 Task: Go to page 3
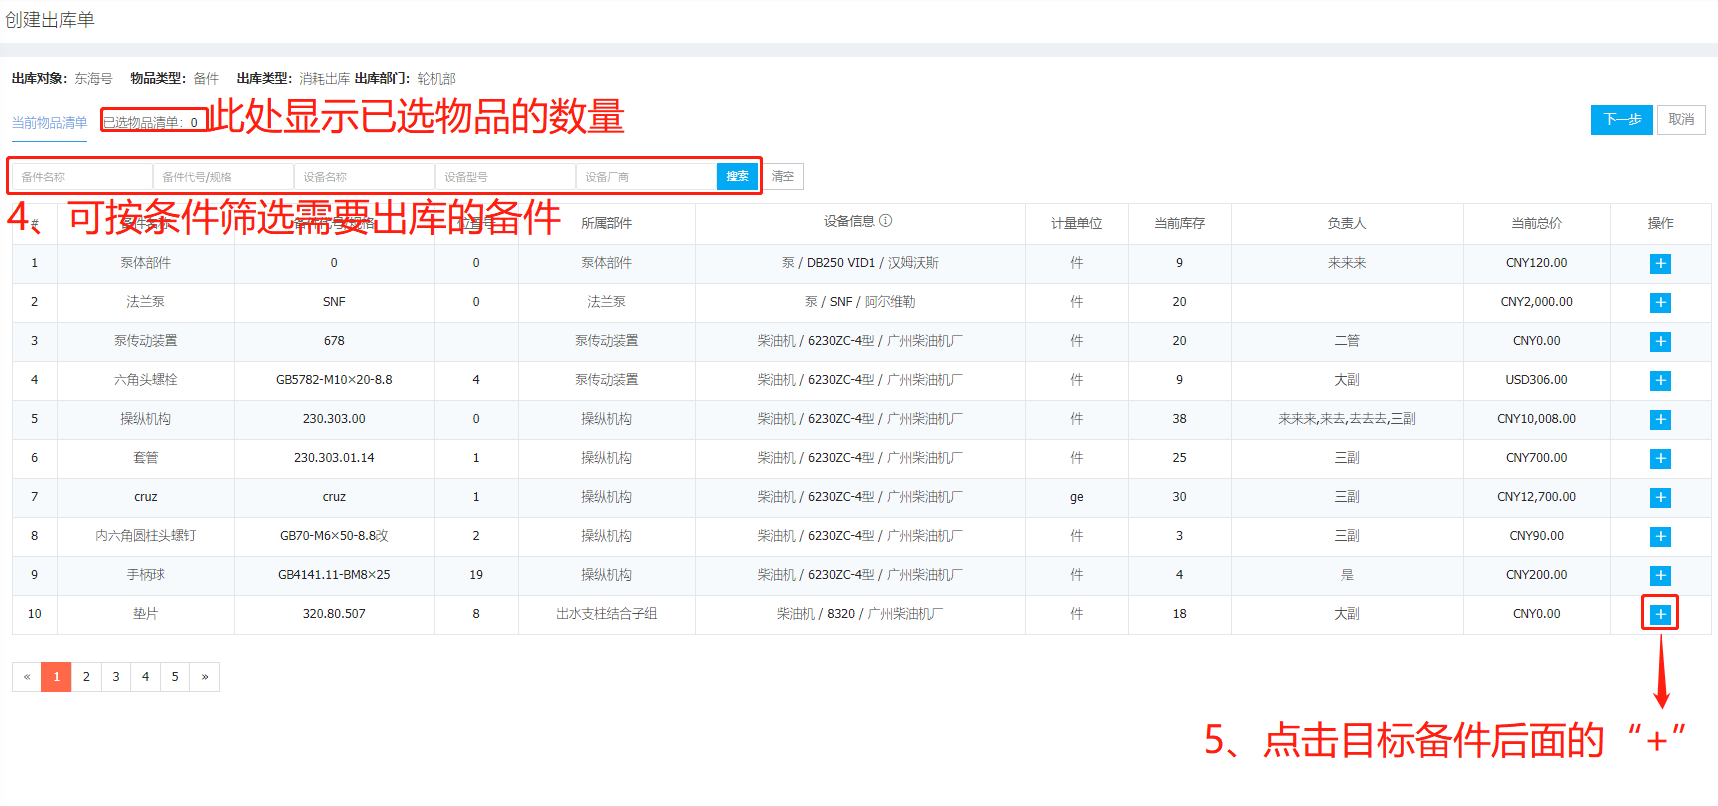[116, 677]
